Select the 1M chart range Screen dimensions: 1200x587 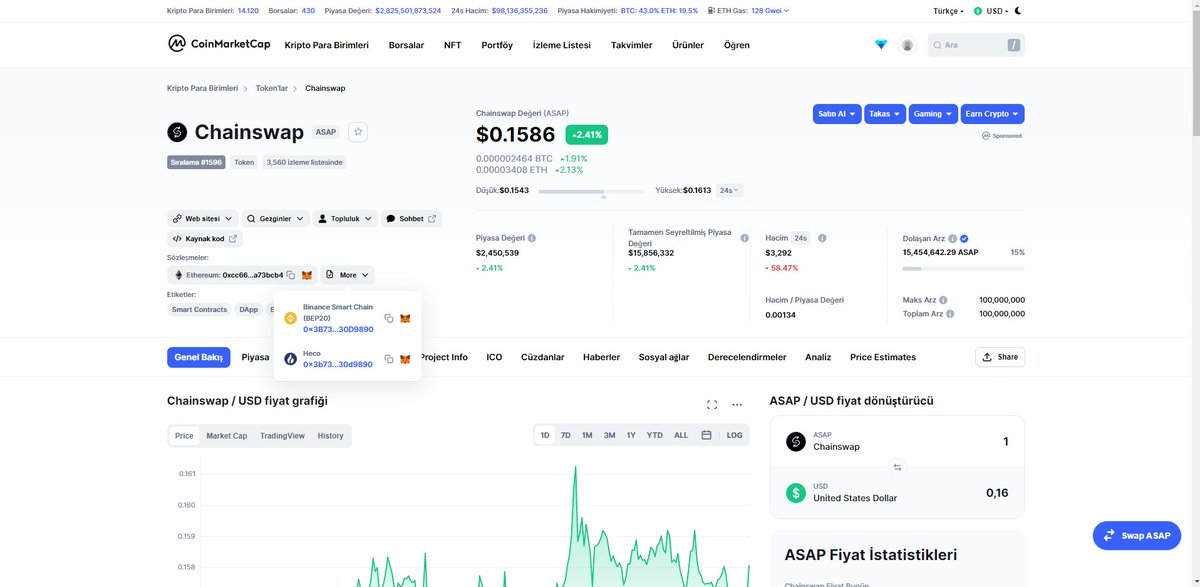587,436
